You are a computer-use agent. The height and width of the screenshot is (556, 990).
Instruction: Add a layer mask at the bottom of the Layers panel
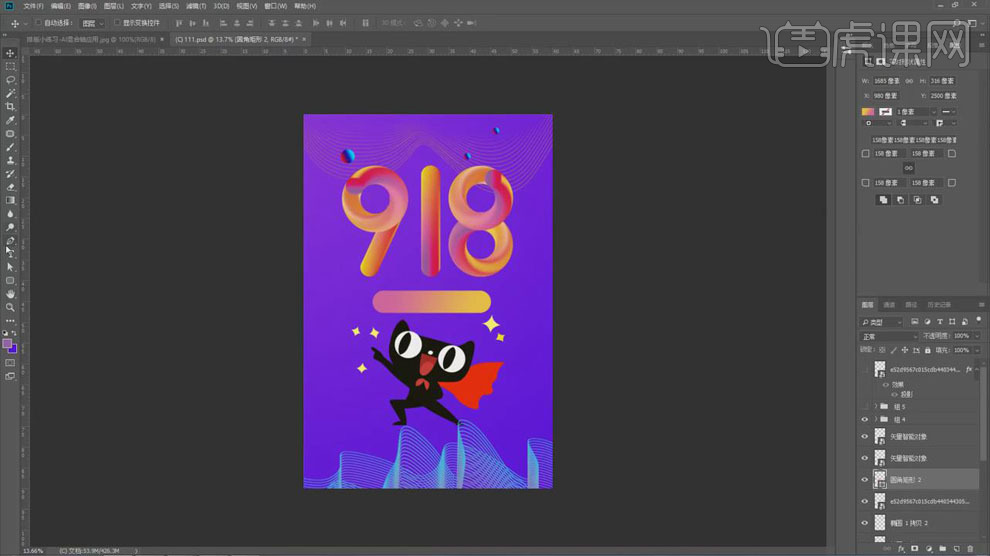click(915, 549)
